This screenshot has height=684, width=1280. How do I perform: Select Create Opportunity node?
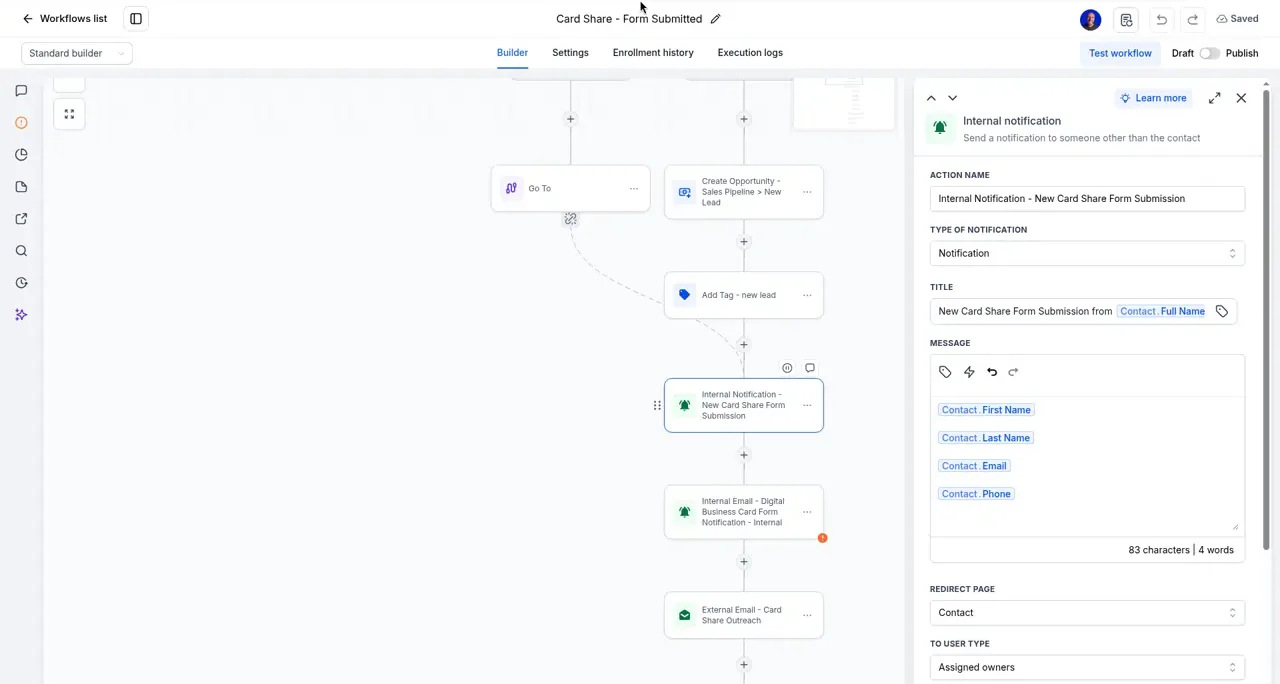click(x=744, y=192)
